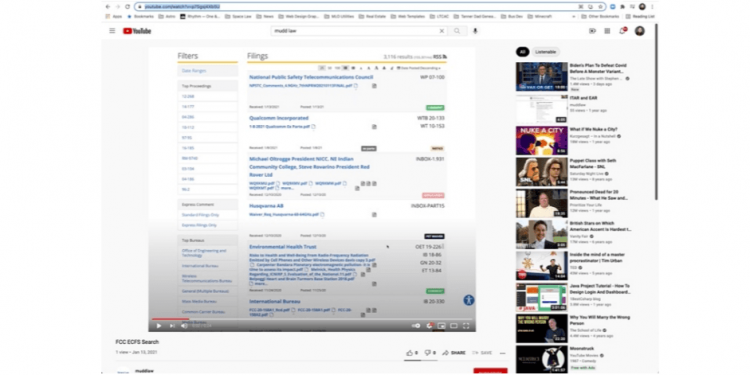Open 'Inside the mind of a master procrastinator'
Image resolution: width=750 pixels, height=375 pixels.
pos(541,266)
